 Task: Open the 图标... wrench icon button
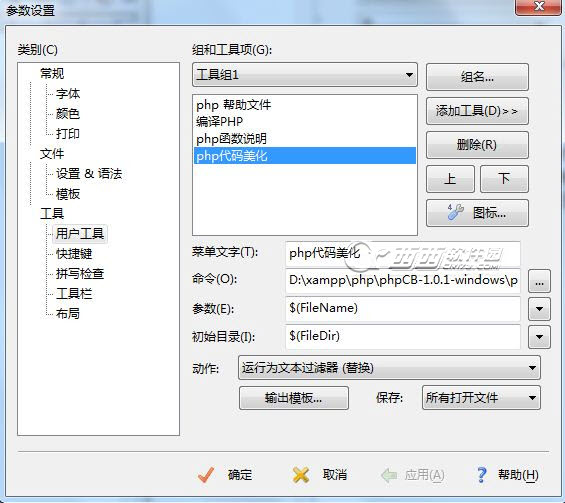477,213
